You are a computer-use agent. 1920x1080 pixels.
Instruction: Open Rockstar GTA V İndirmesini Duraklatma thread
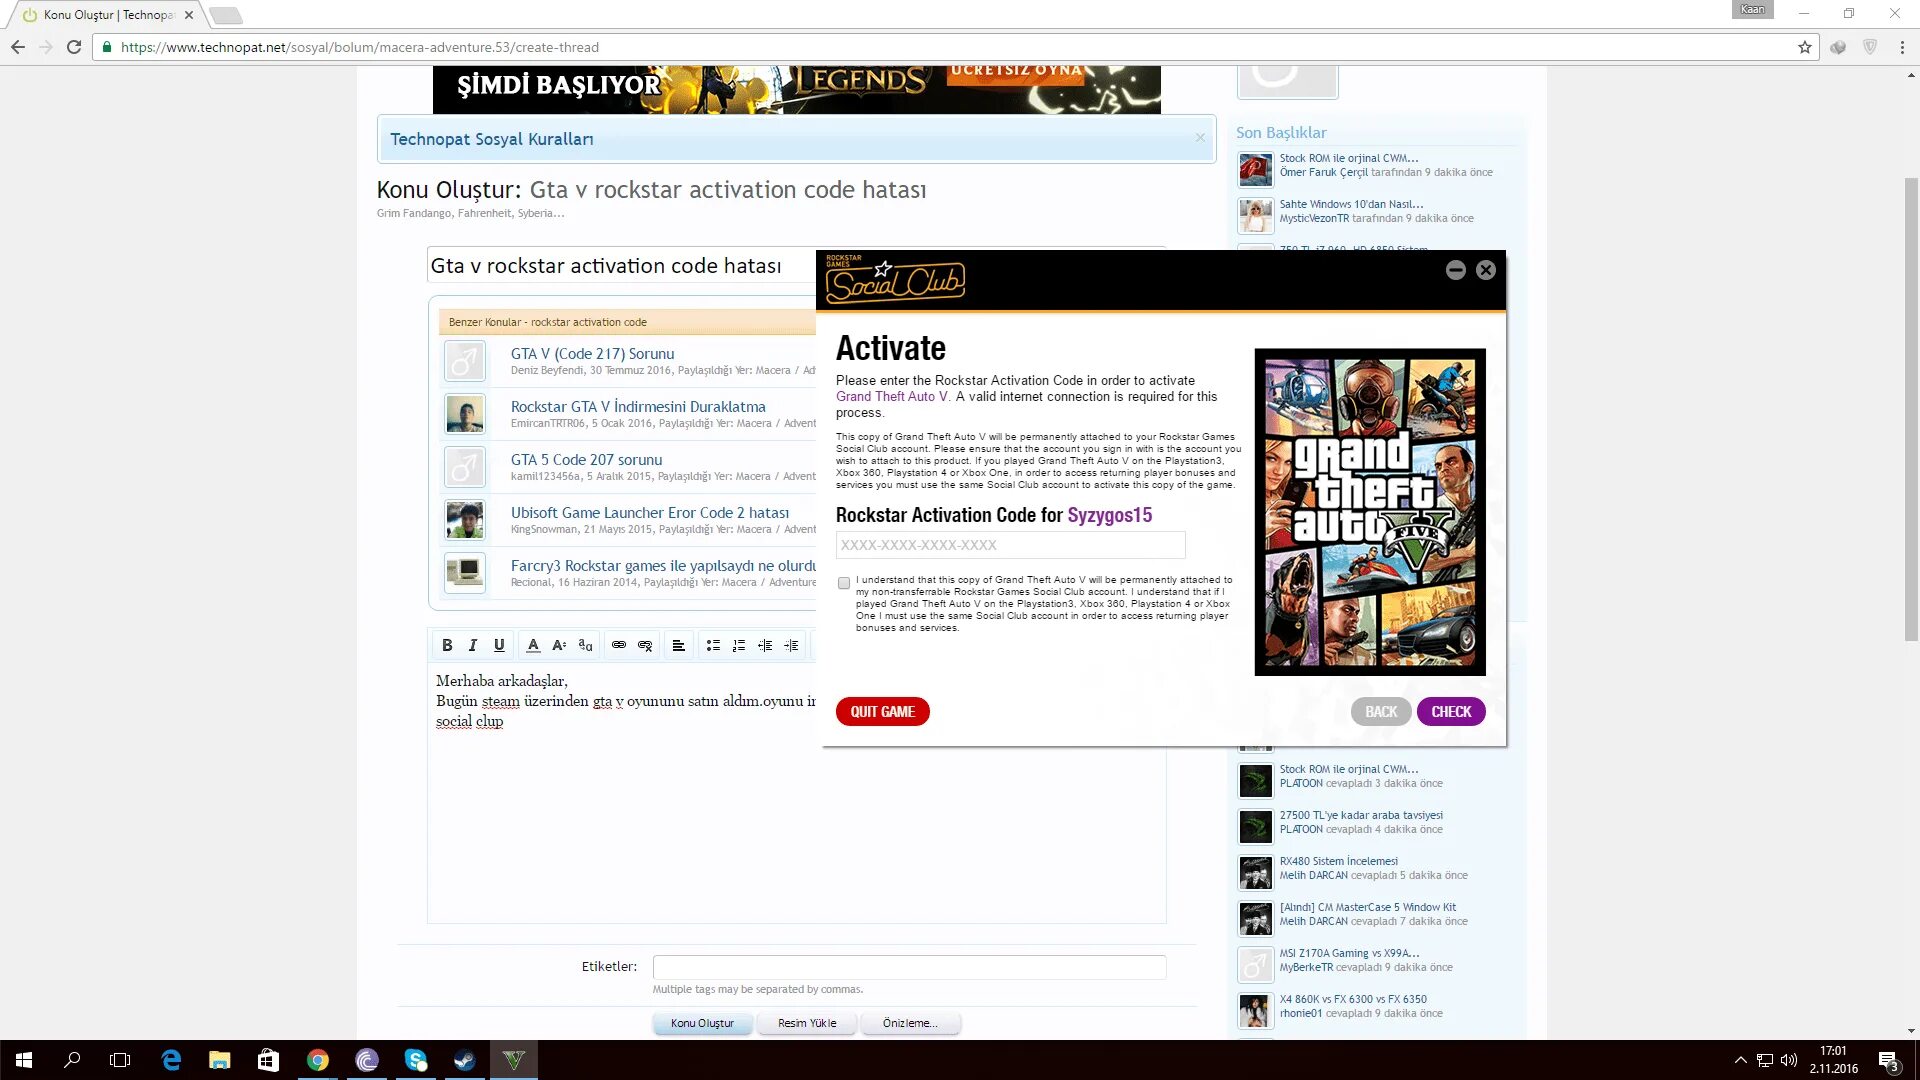point(638,407)
